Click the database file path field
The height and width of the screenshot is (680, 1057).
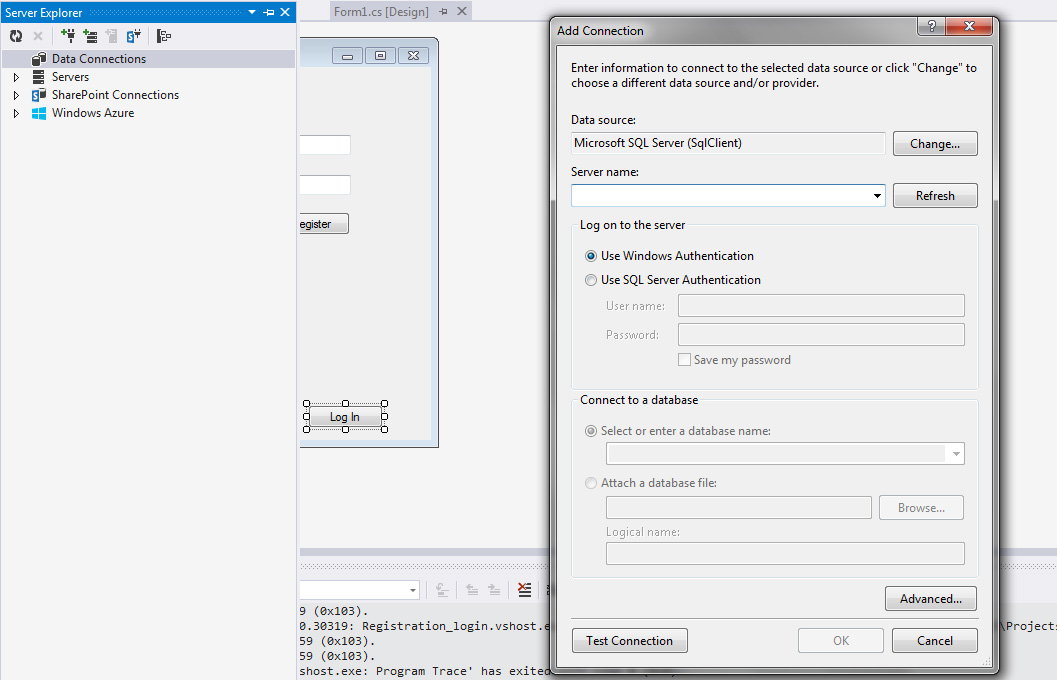click(x=739, y=507)
